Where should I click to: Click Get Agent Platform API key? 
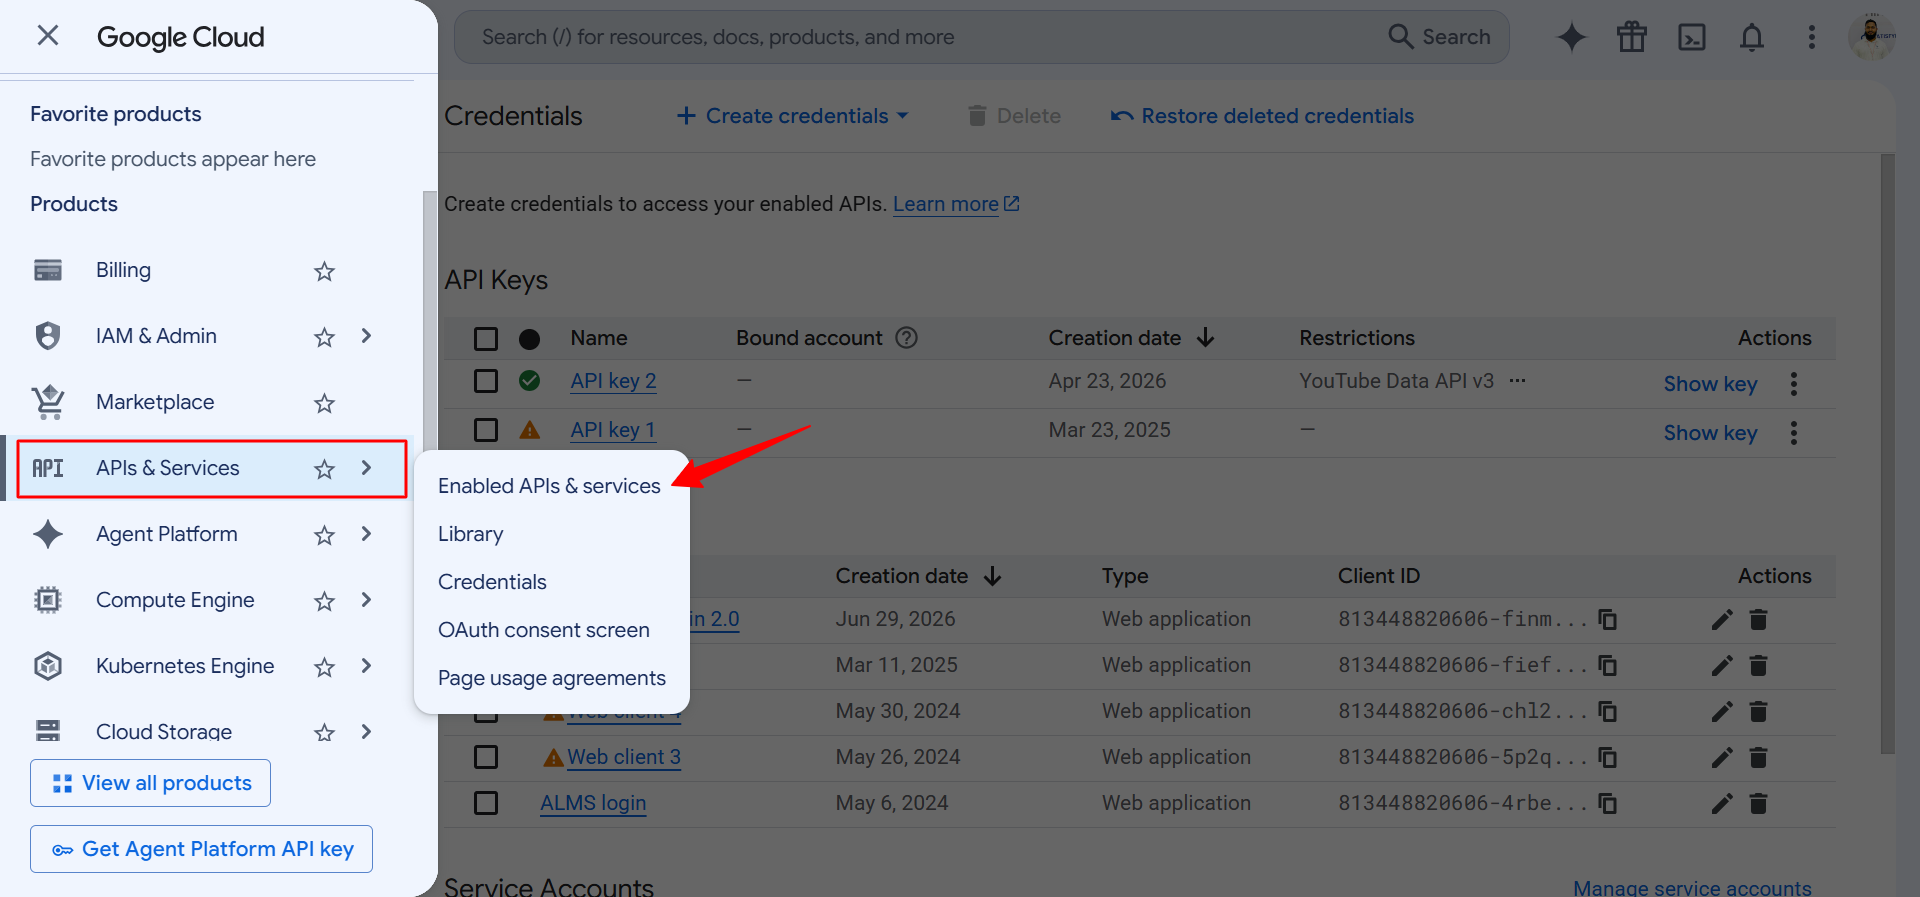(201, 849)
